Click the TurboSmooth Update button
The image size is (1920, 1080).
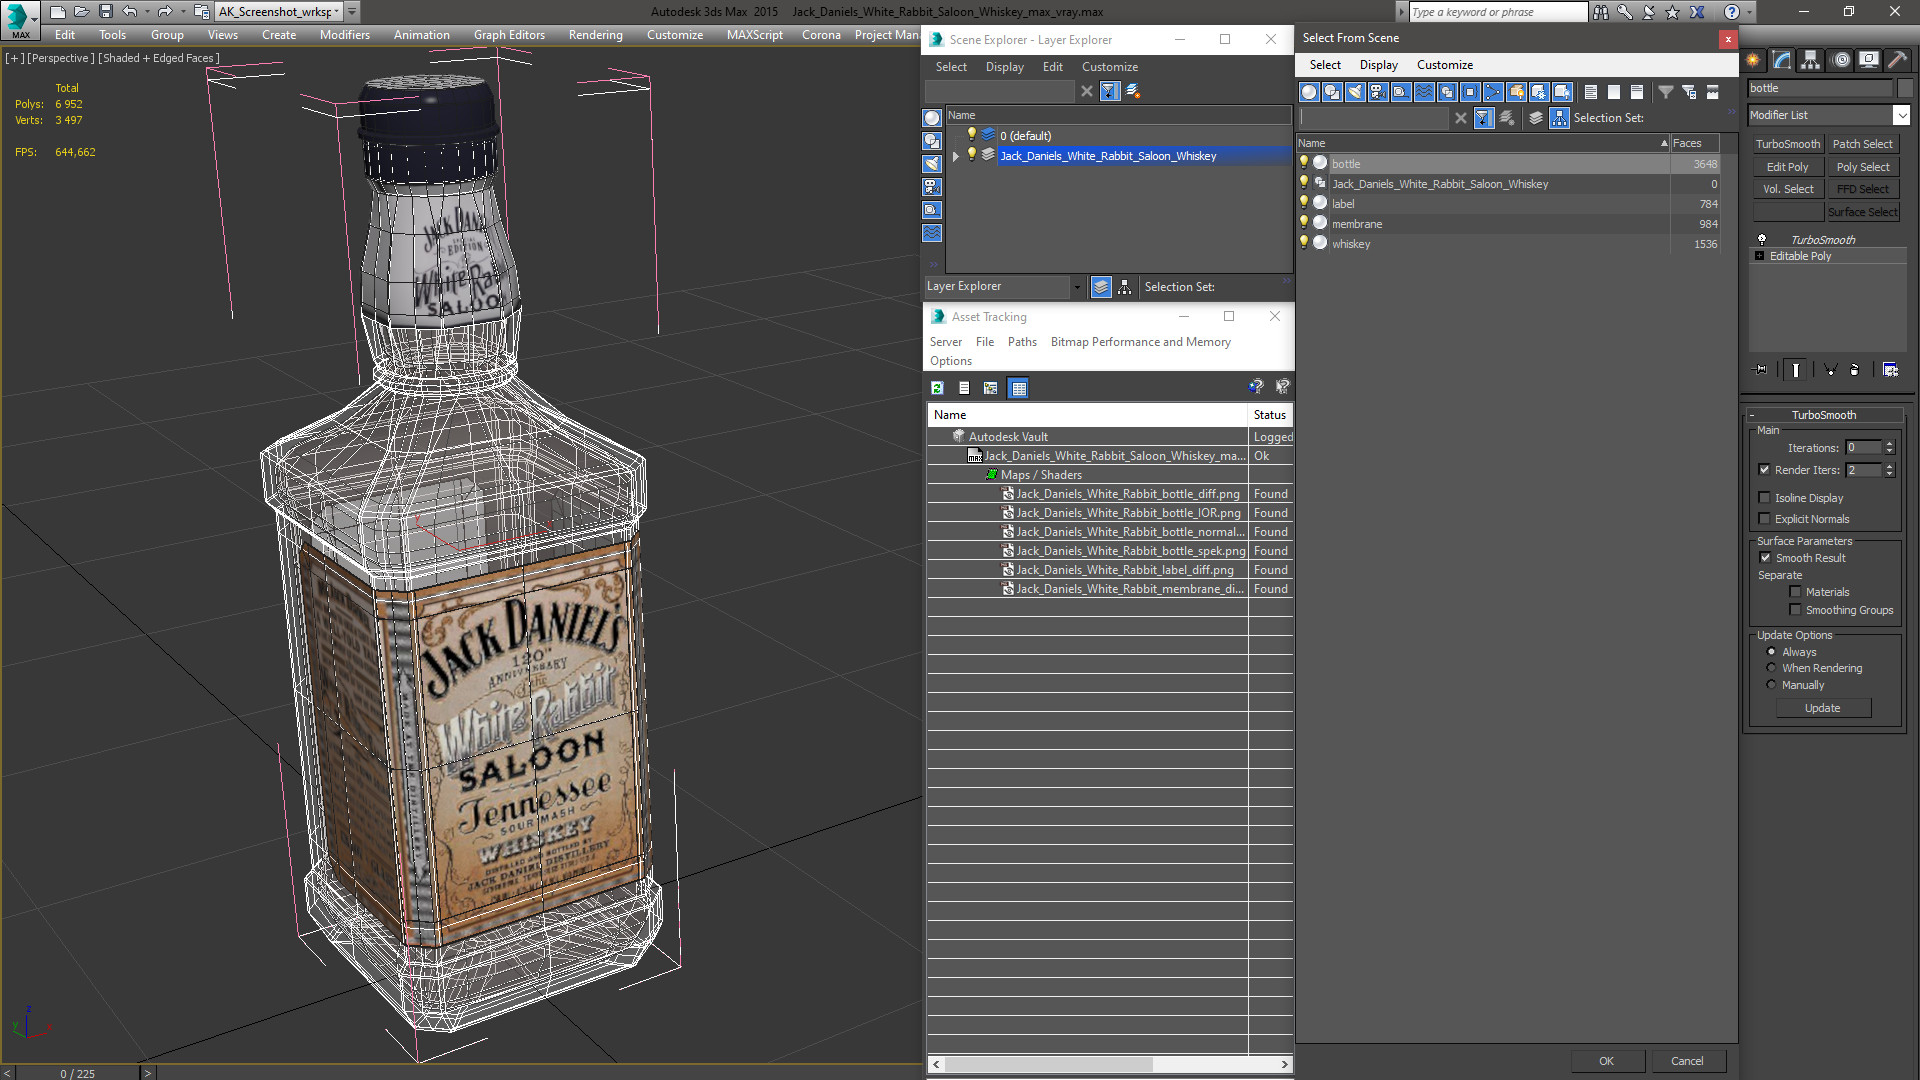1822,708
